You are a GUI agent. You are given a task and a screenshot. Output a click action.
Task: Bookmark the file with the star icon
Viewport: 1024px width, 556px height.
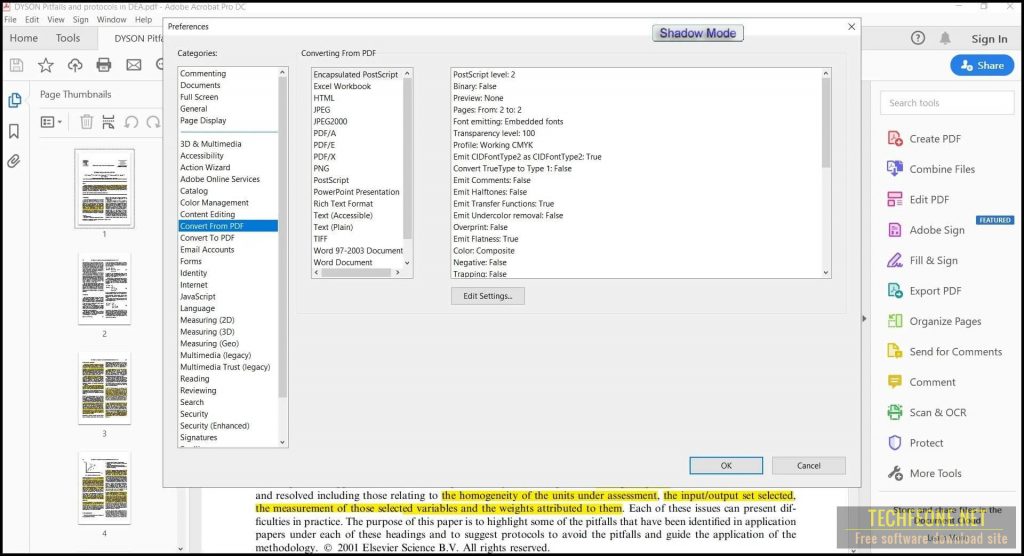point(46,65)
